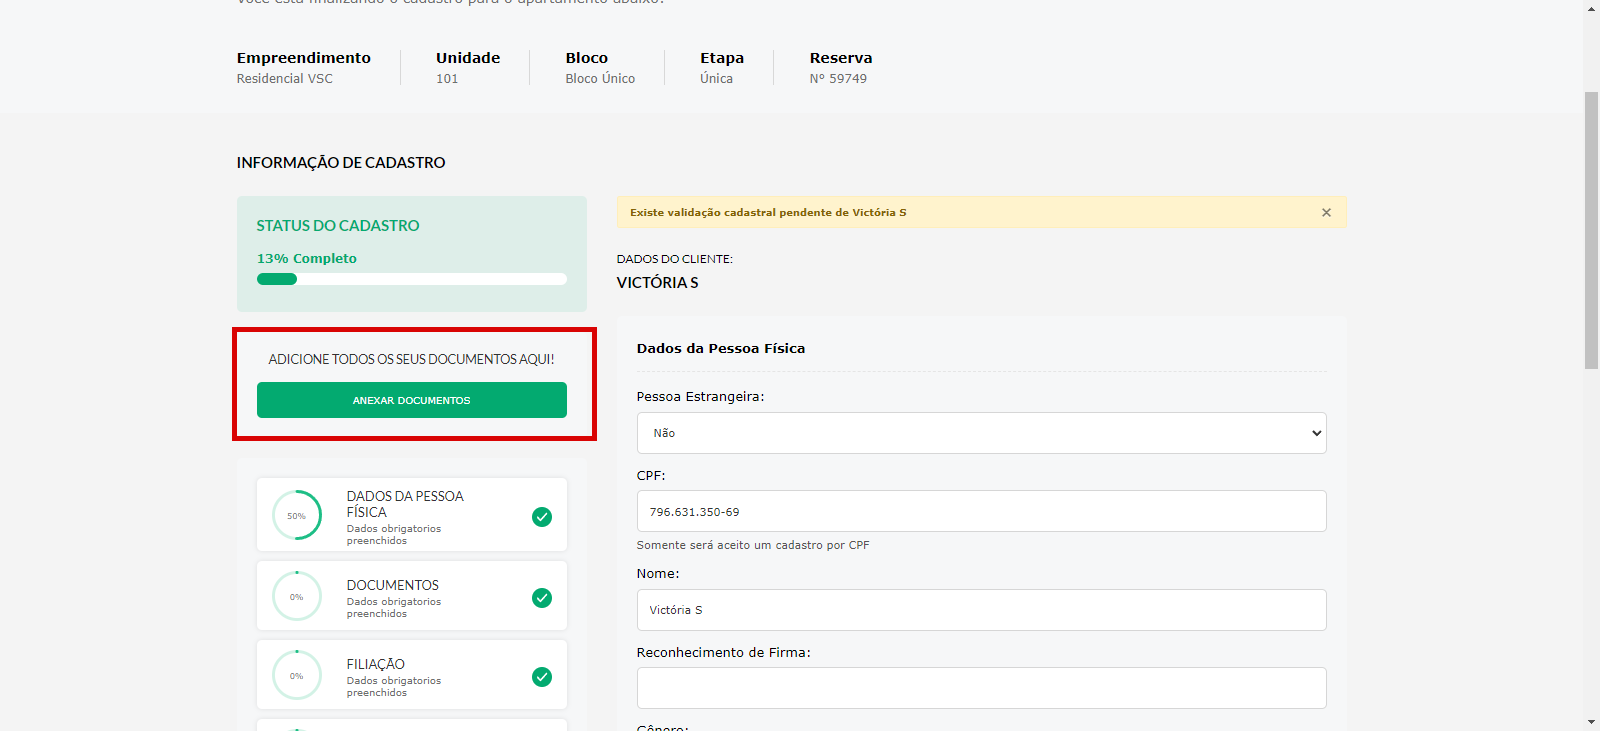Click the 'VICTÓRIA S' client name heading
The image size is (1600, 731).
[x=658, y=283]
